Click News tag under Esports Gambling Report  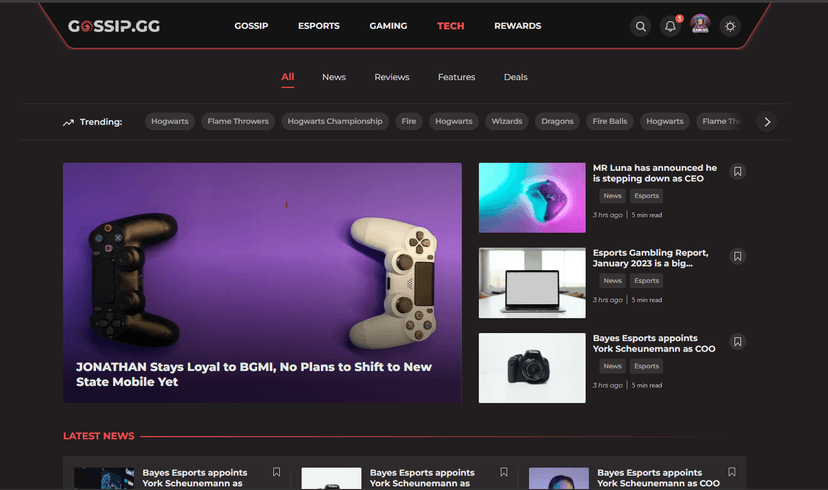tap(613, 281)
